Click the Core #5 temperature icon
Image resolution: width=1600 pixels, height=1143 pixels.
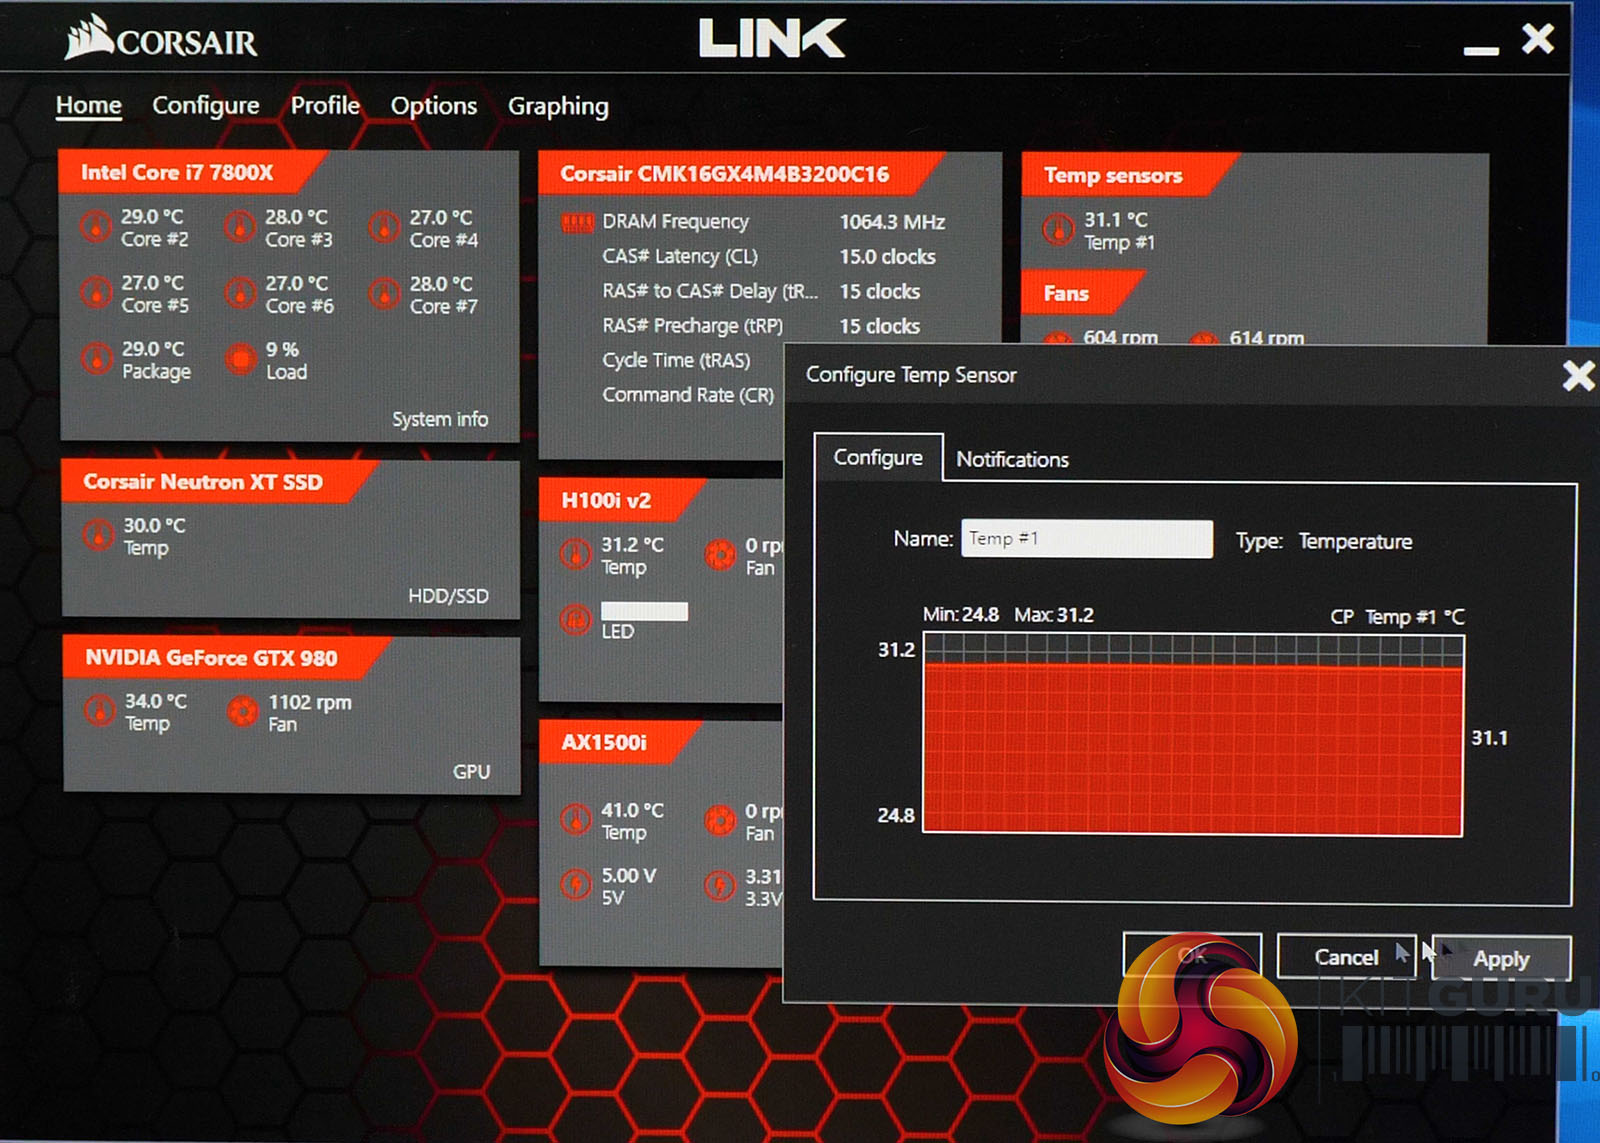click(96, 293)
